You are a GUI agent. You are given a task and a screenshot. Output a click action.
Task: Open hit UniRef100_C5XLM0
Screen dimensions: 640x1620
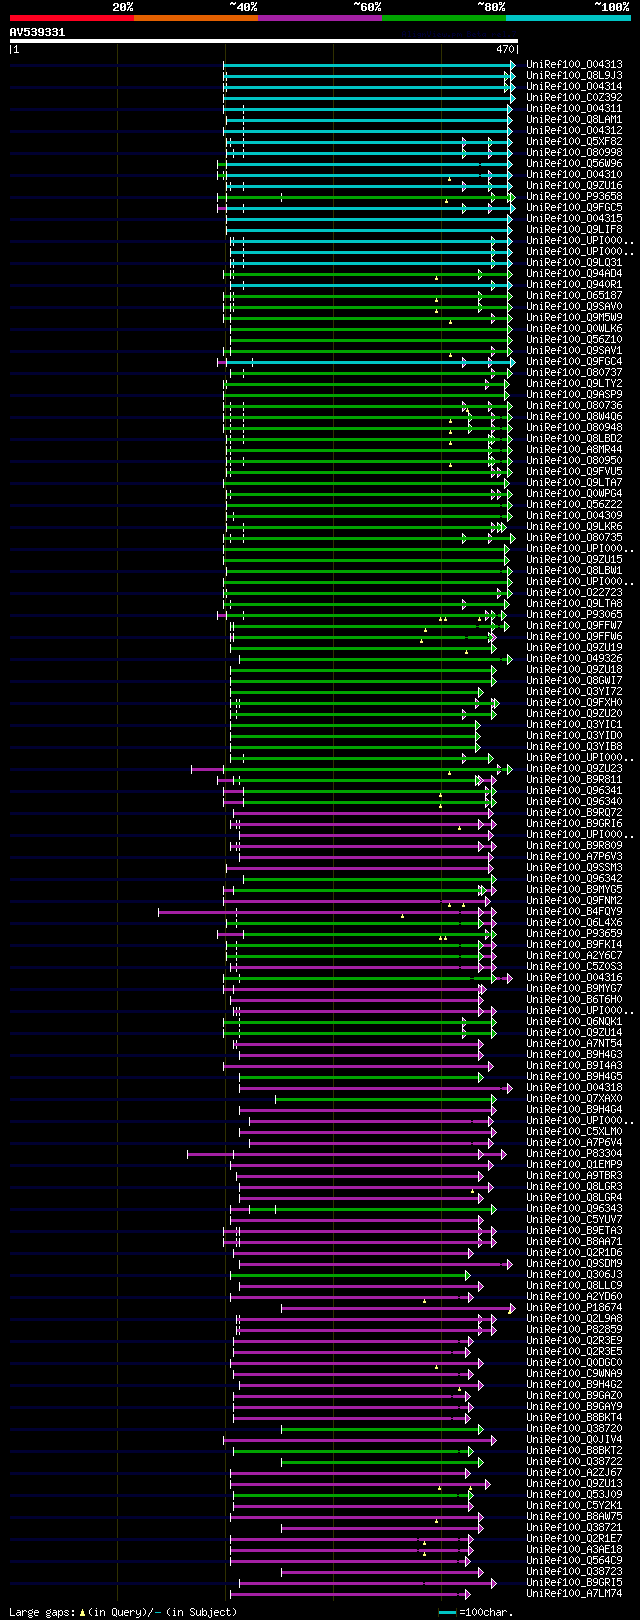574,1132
